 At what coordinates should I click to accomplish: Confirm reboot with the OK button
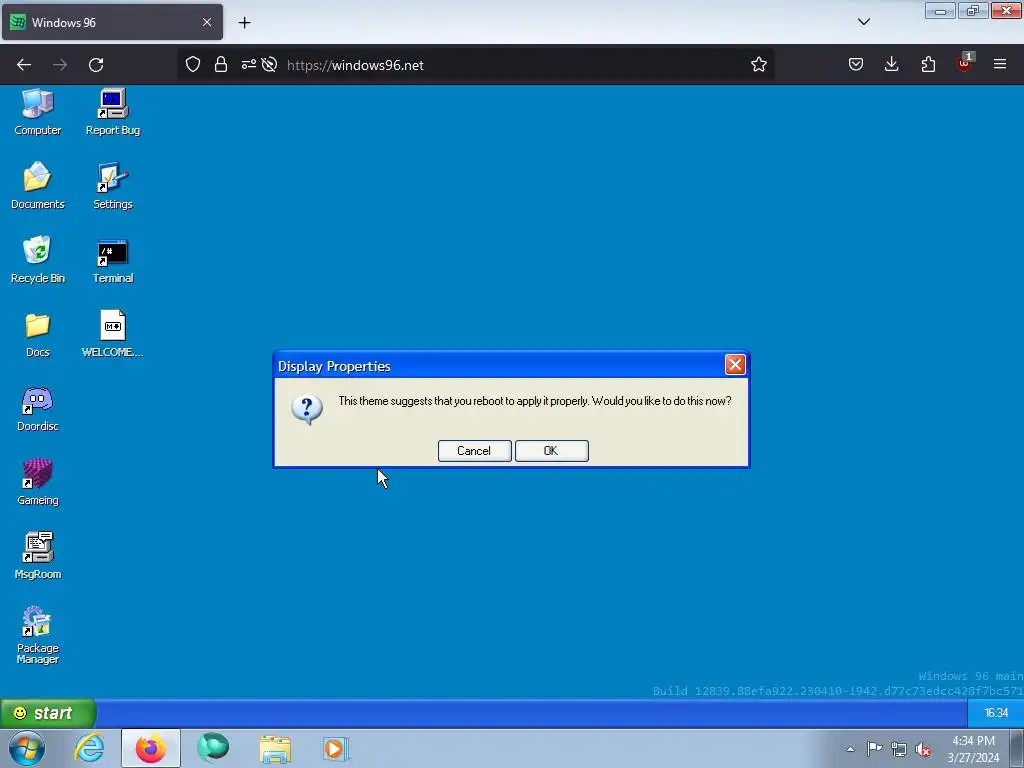pyautogui.click(x=552, y=451)
